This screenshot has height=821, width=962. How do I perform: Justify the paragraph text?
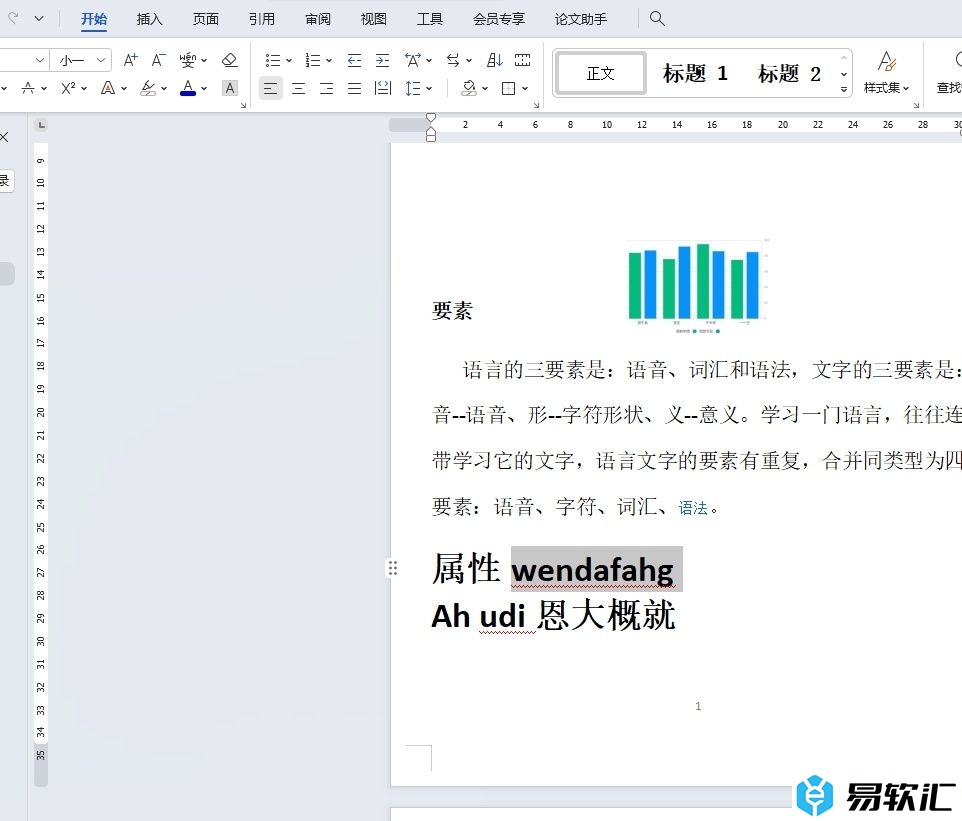tap(355, 89)
